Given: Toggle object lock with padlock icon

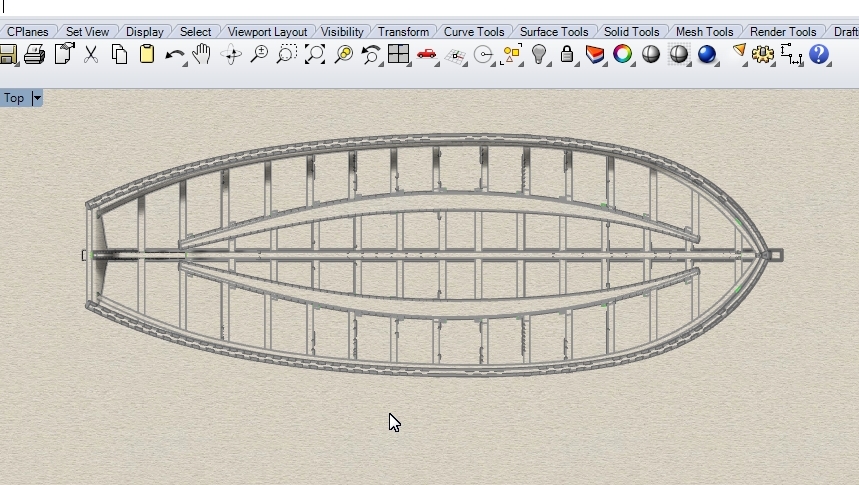Looking at the screenshot, I should [567, 54].
